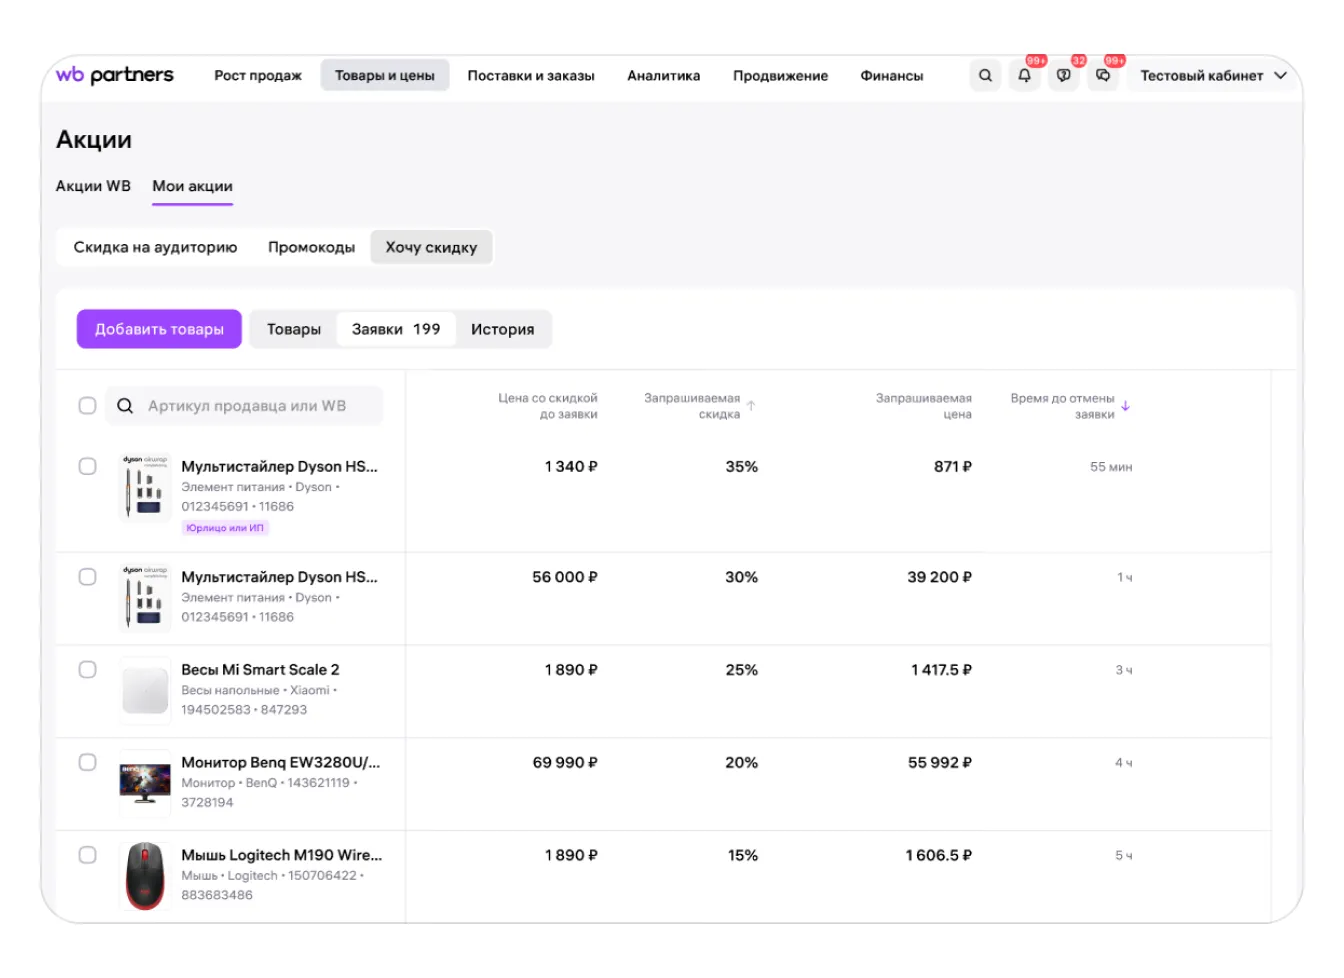Open the search icon in top bar
The height and width of the screenshot is (978, 1344).
coord(985,75)
